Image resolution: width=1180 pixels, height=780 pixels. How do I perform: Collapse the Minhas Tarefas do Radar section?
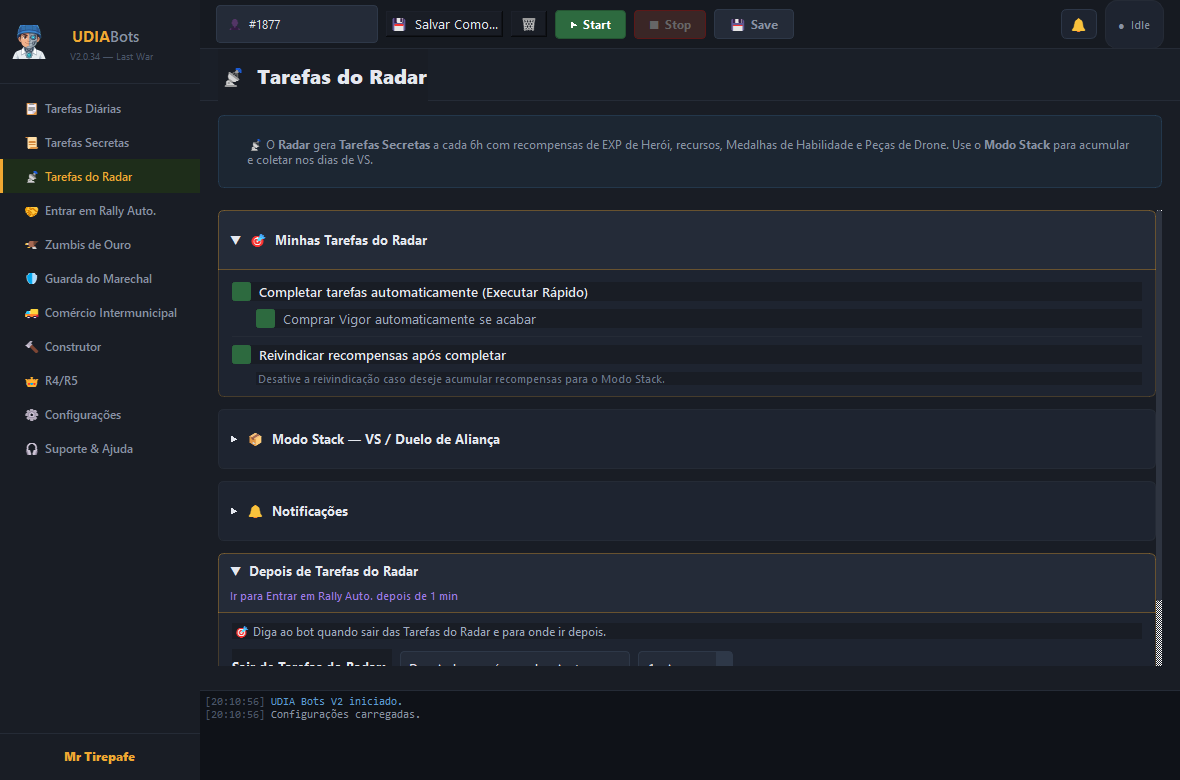click(x=236, y=240)
